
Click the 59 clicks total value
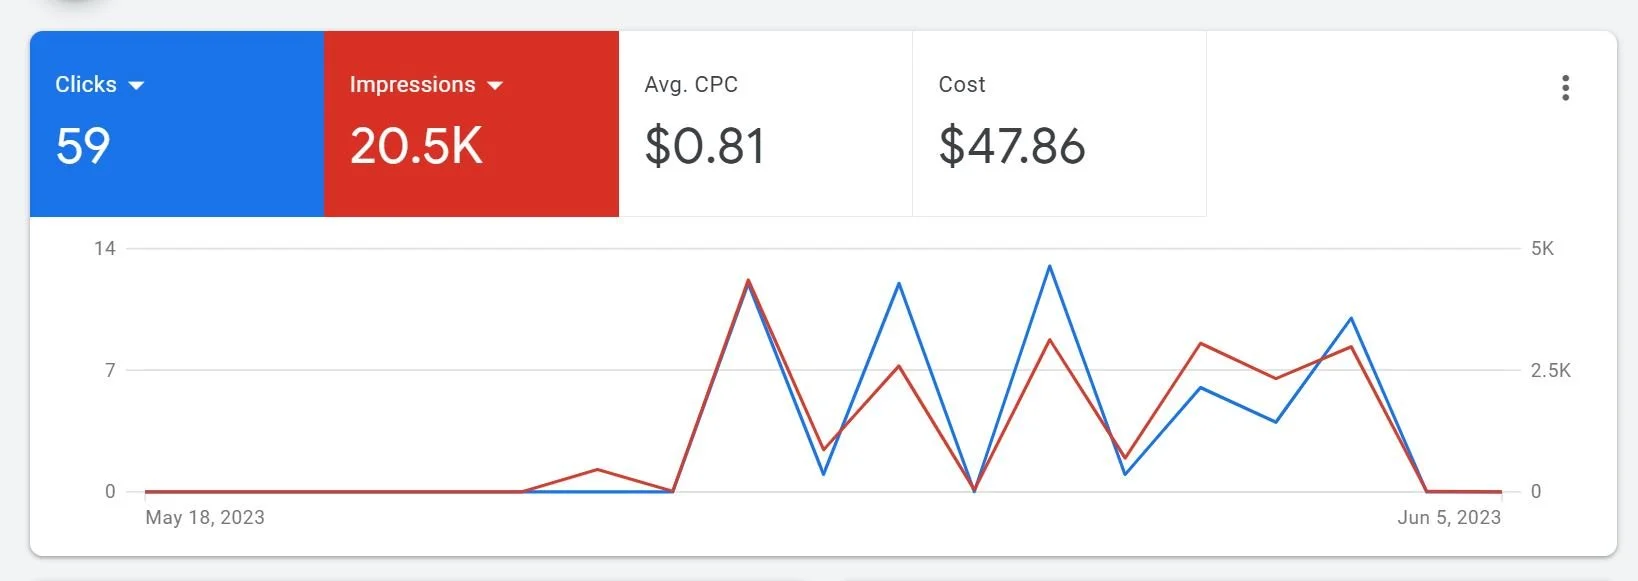83,146
